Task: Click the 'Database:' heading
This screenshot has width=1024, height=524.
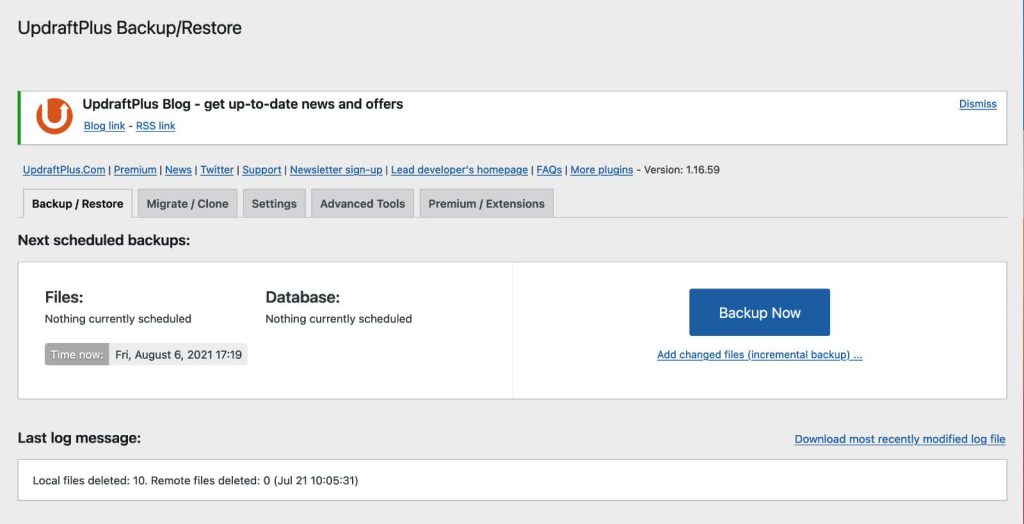Action: pyautogui.click(x=303, y=297)
